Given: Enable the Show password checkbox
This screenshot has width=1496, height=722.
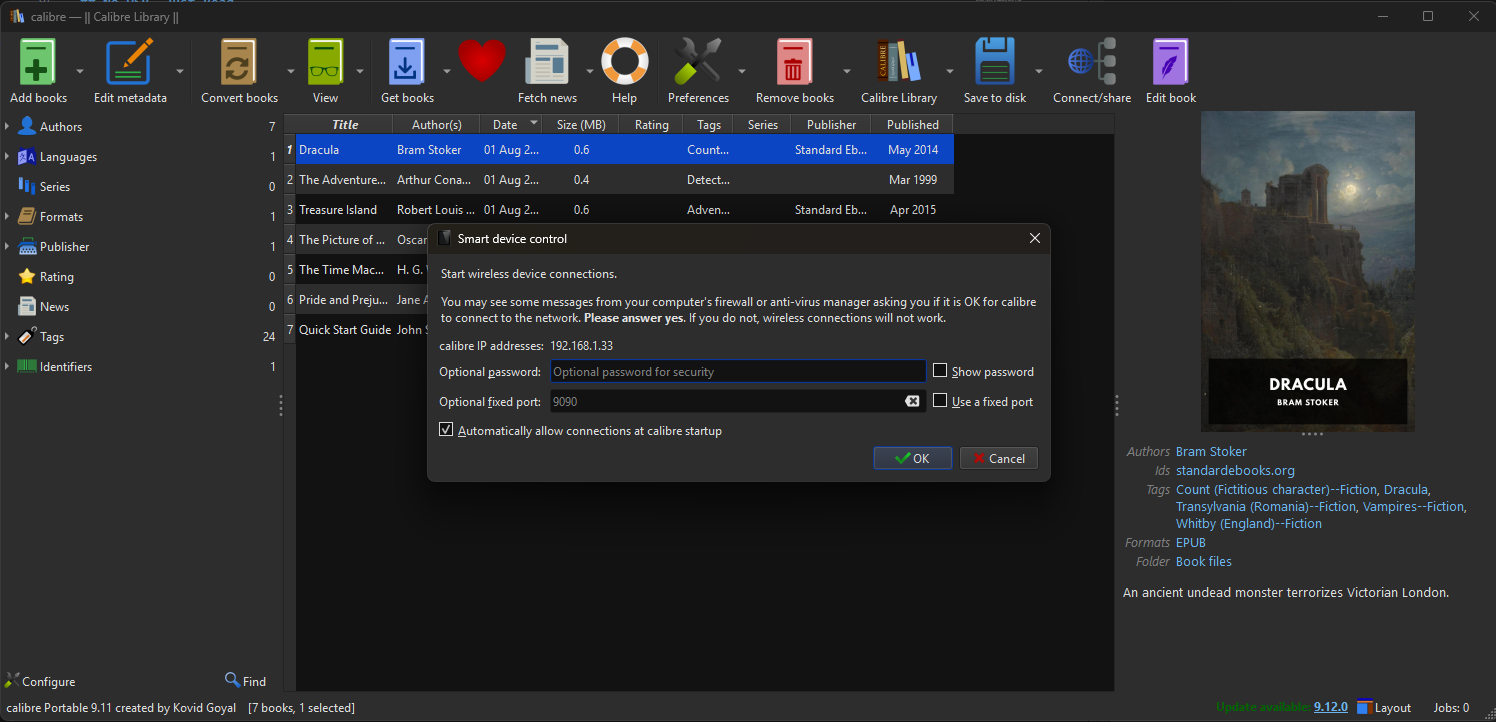Looking at the screenshot, I should [940, 371].
